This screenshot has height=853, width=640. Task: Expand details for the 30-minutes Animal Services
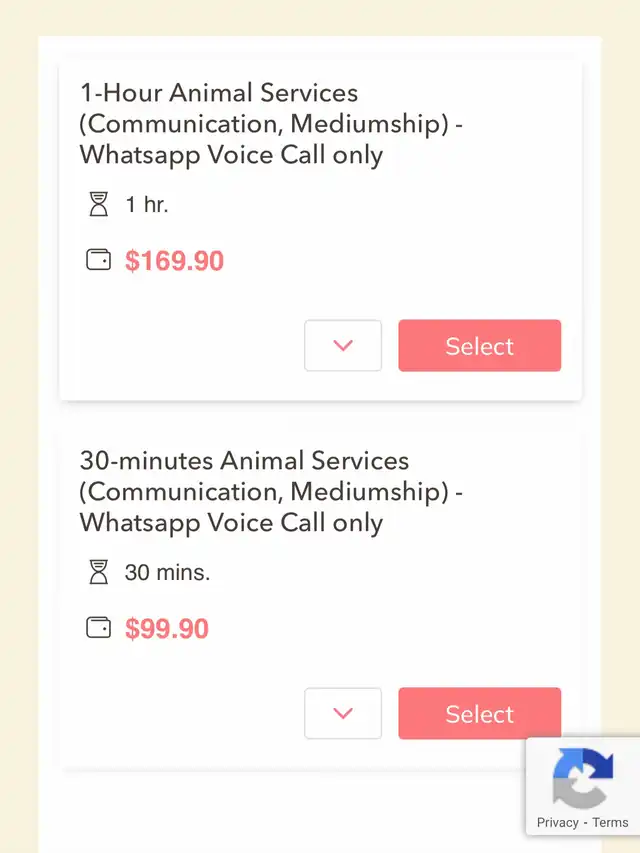tap(343, 714)
